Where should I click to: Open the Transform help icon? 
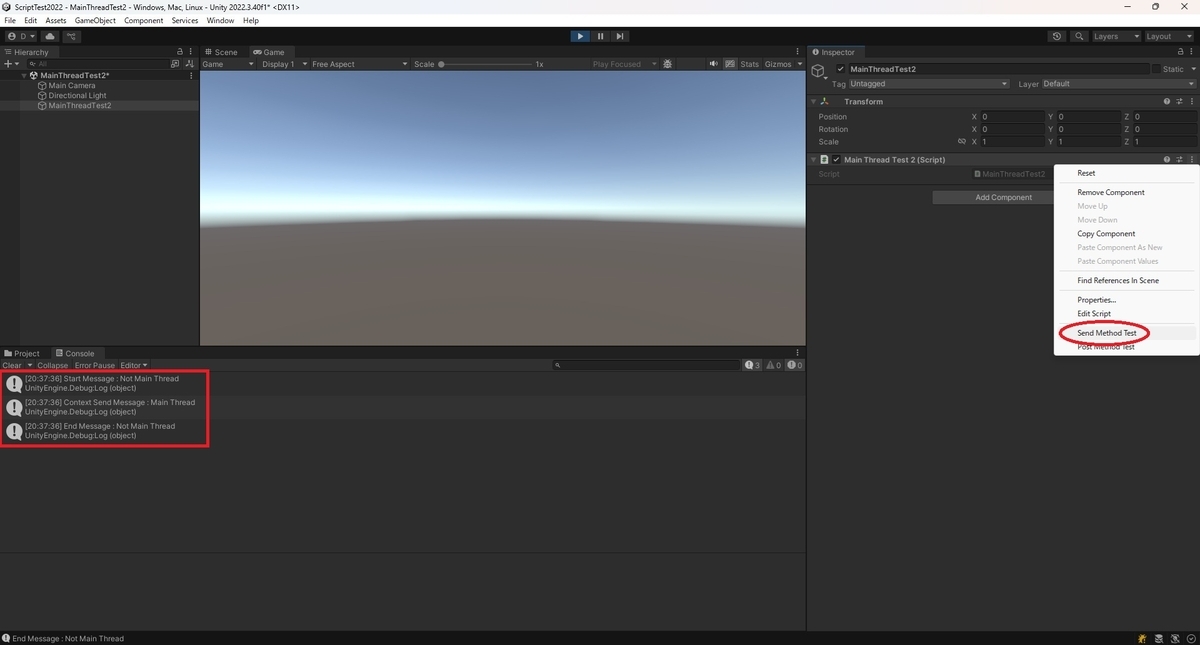click(x=1167, y=102)
